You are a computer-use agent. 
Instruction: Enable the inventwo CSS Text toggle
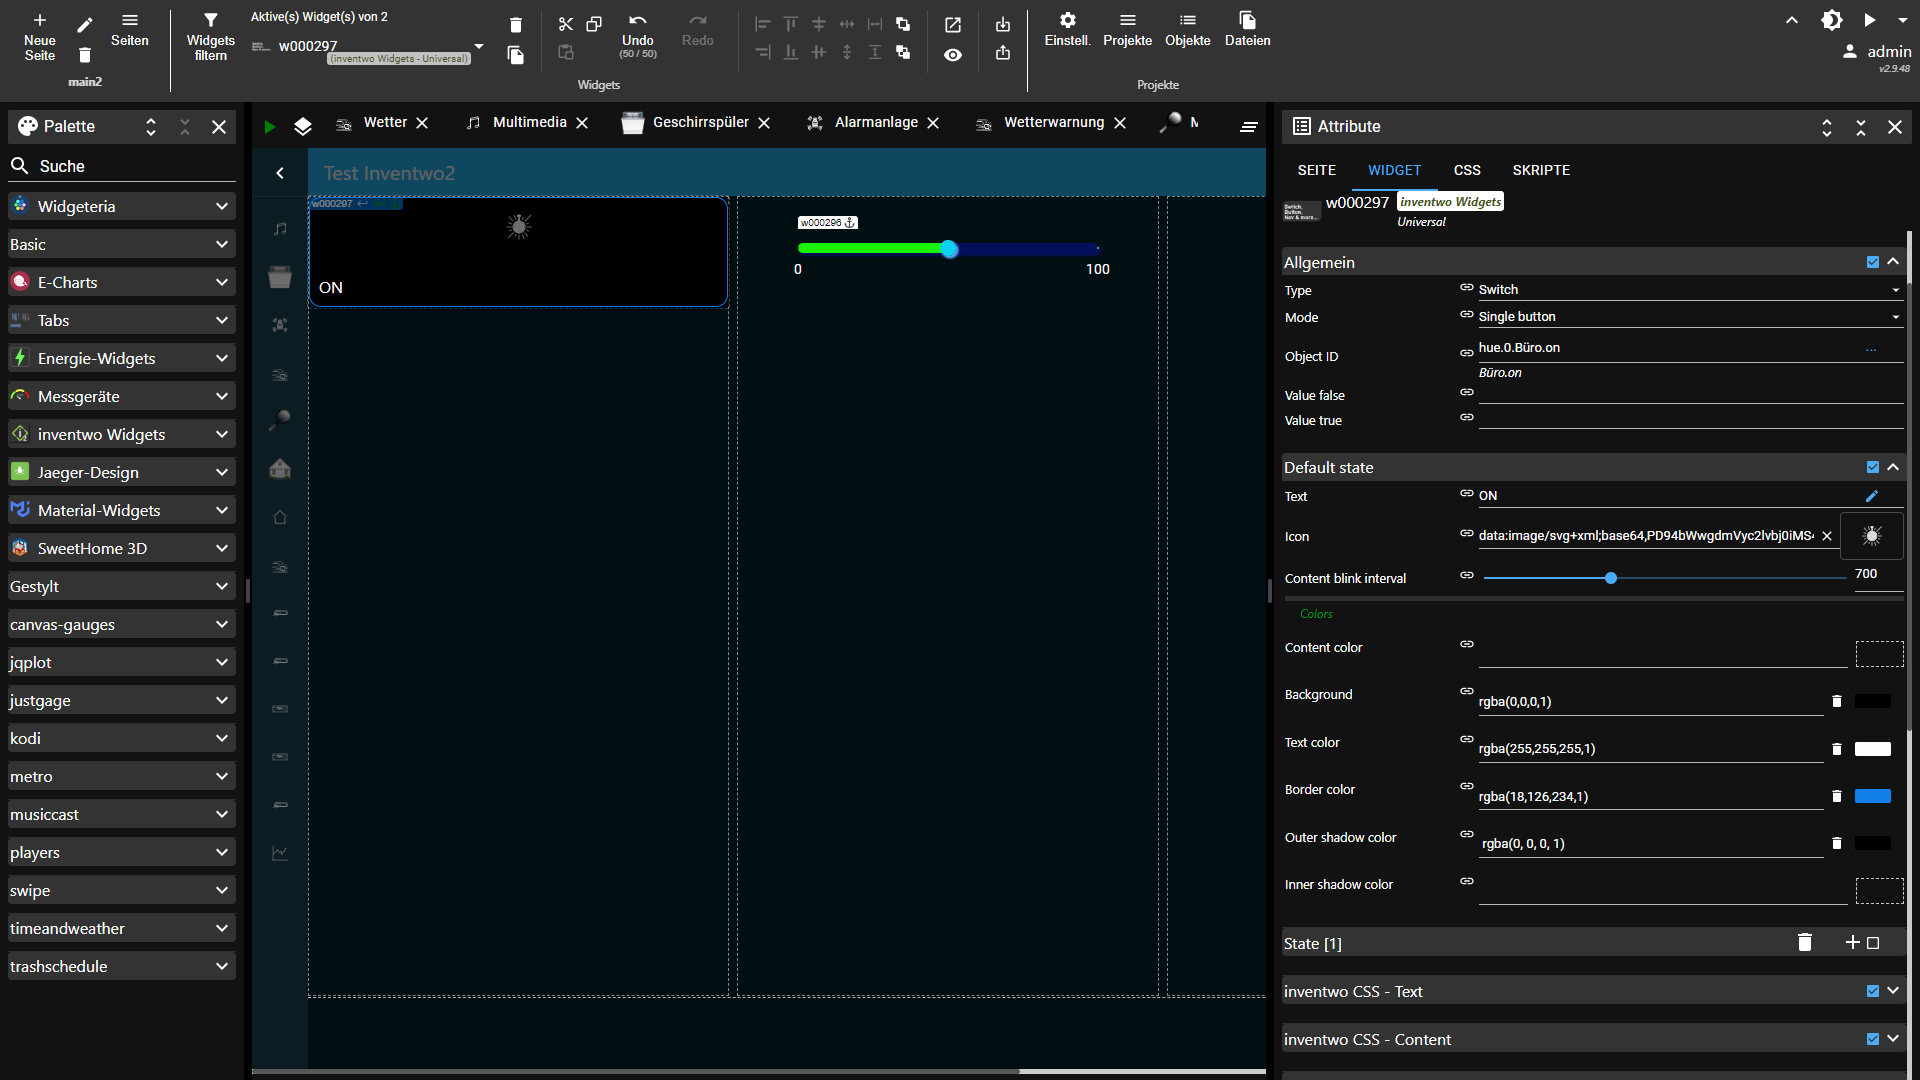pyautogui.click(x=1873, y=992)
